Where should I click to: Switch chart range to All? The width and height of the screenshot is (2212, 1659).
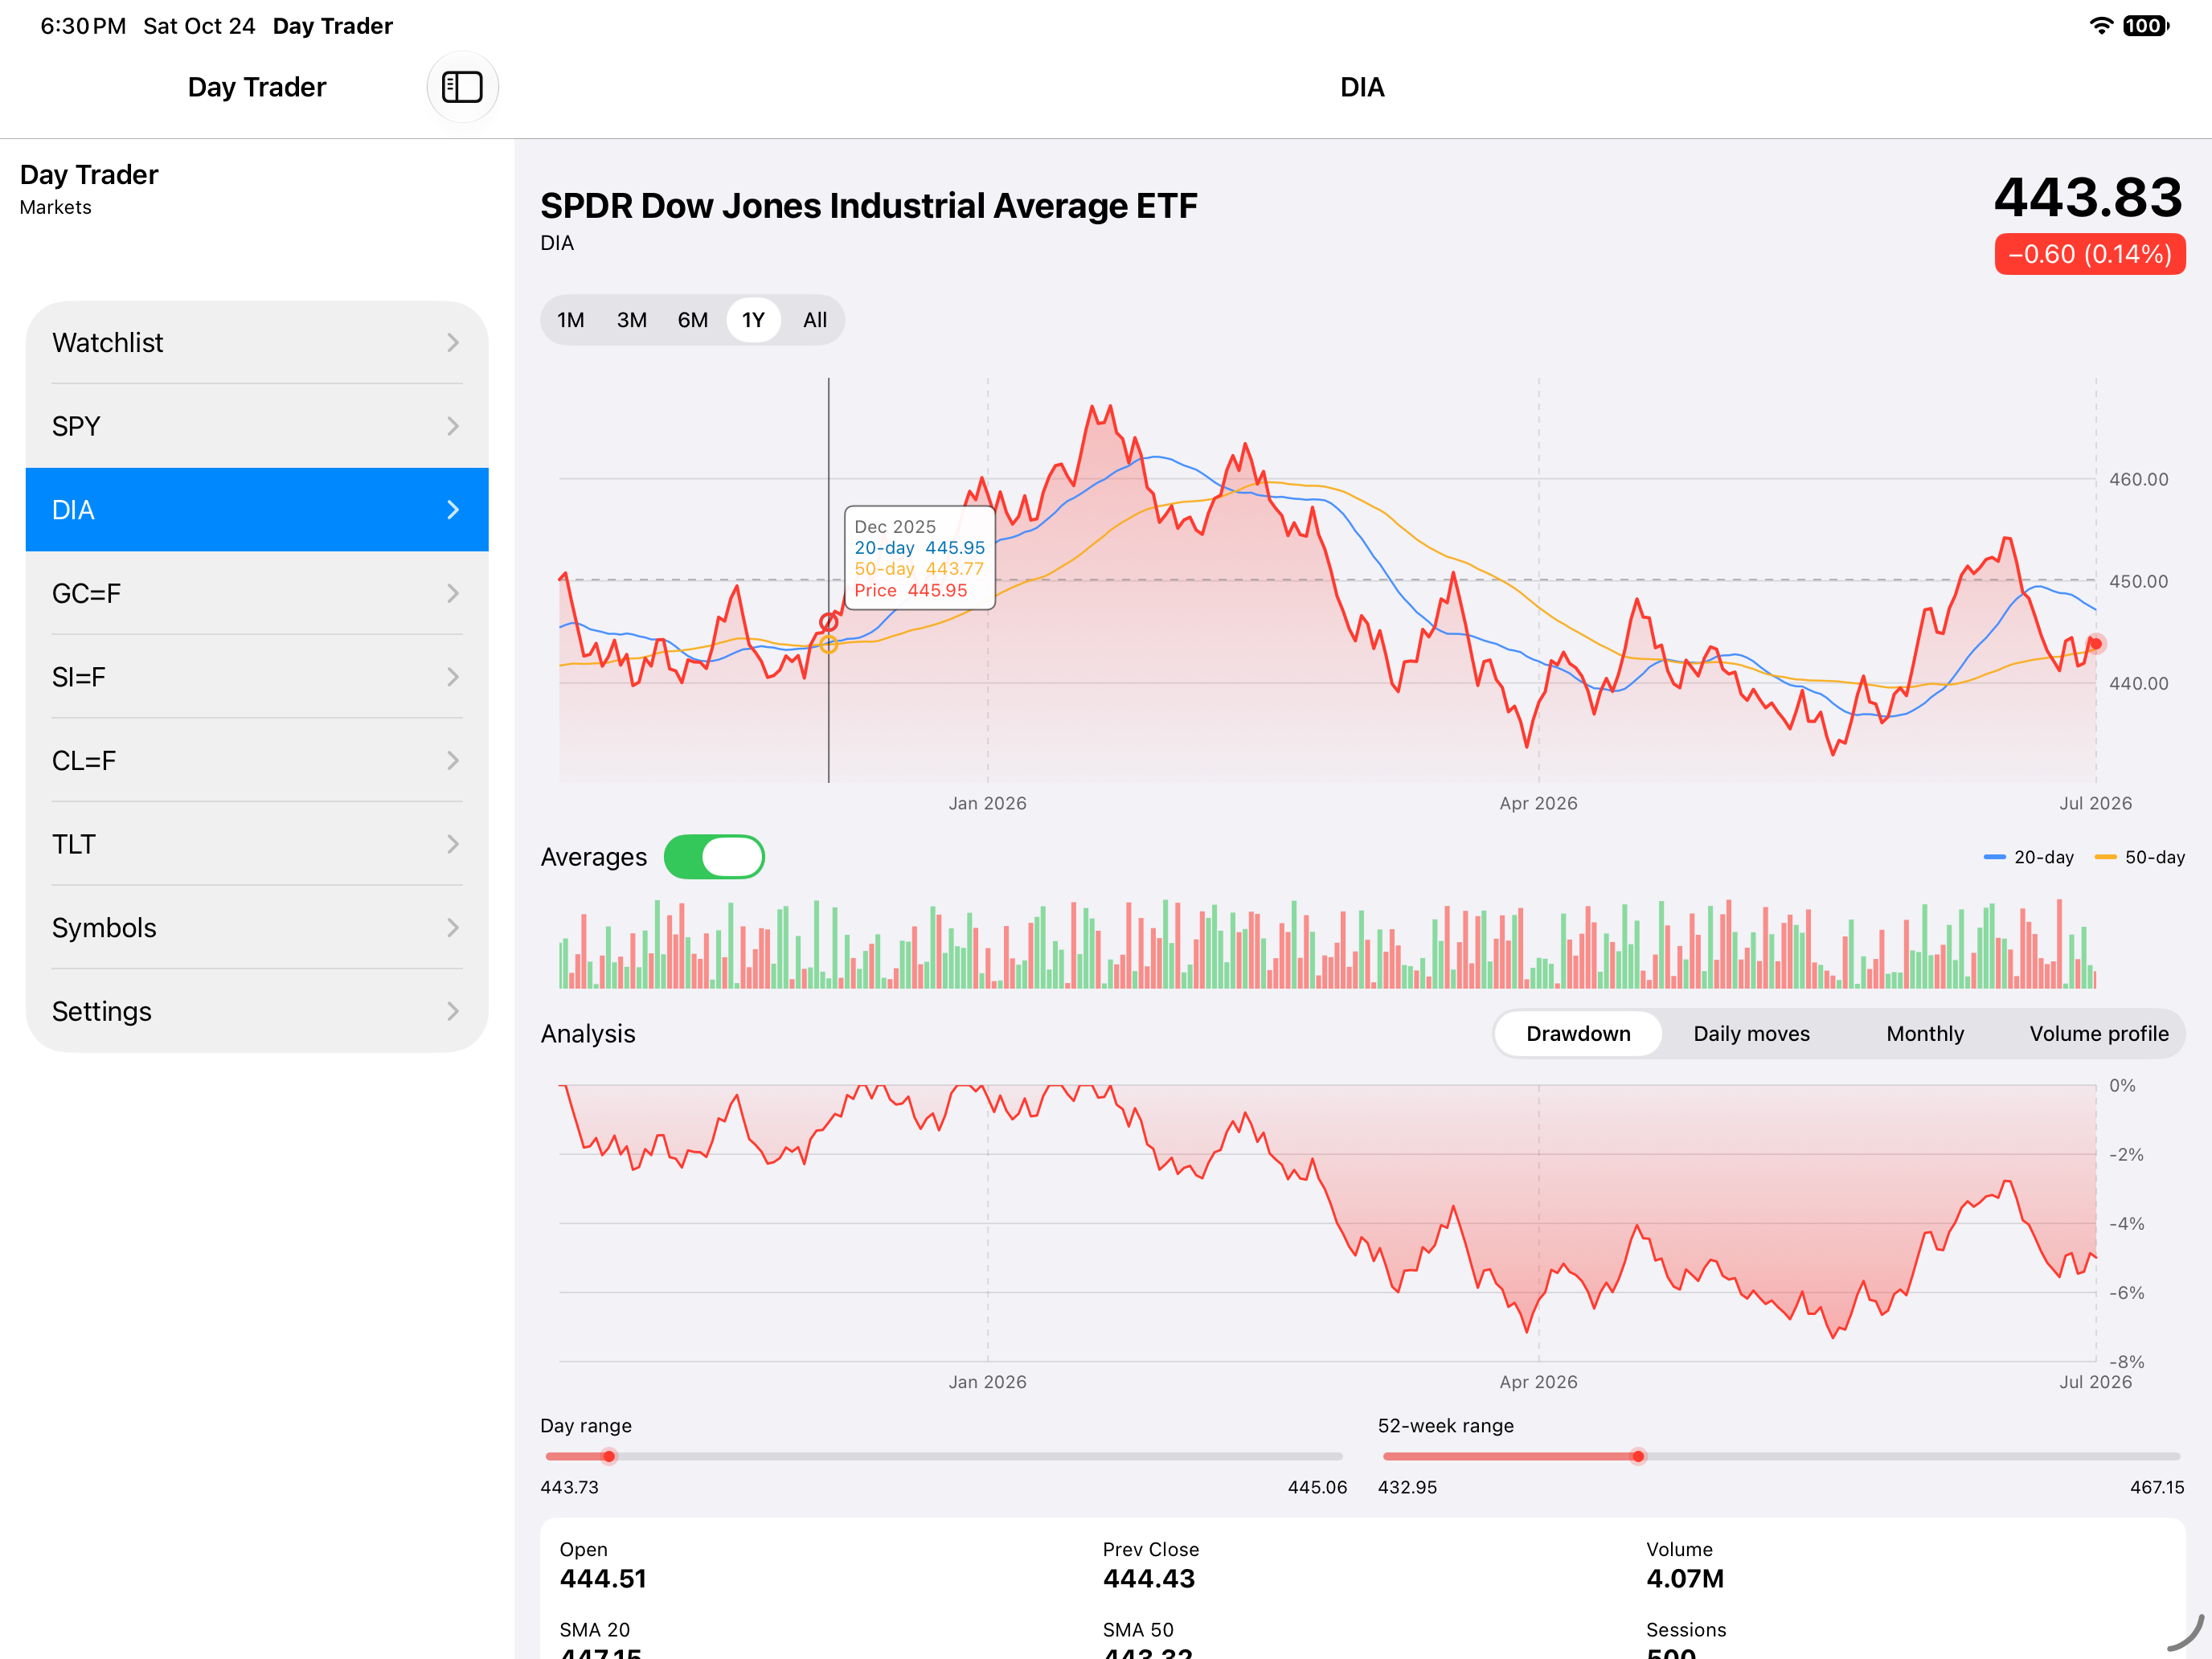(x=815, y=320)
